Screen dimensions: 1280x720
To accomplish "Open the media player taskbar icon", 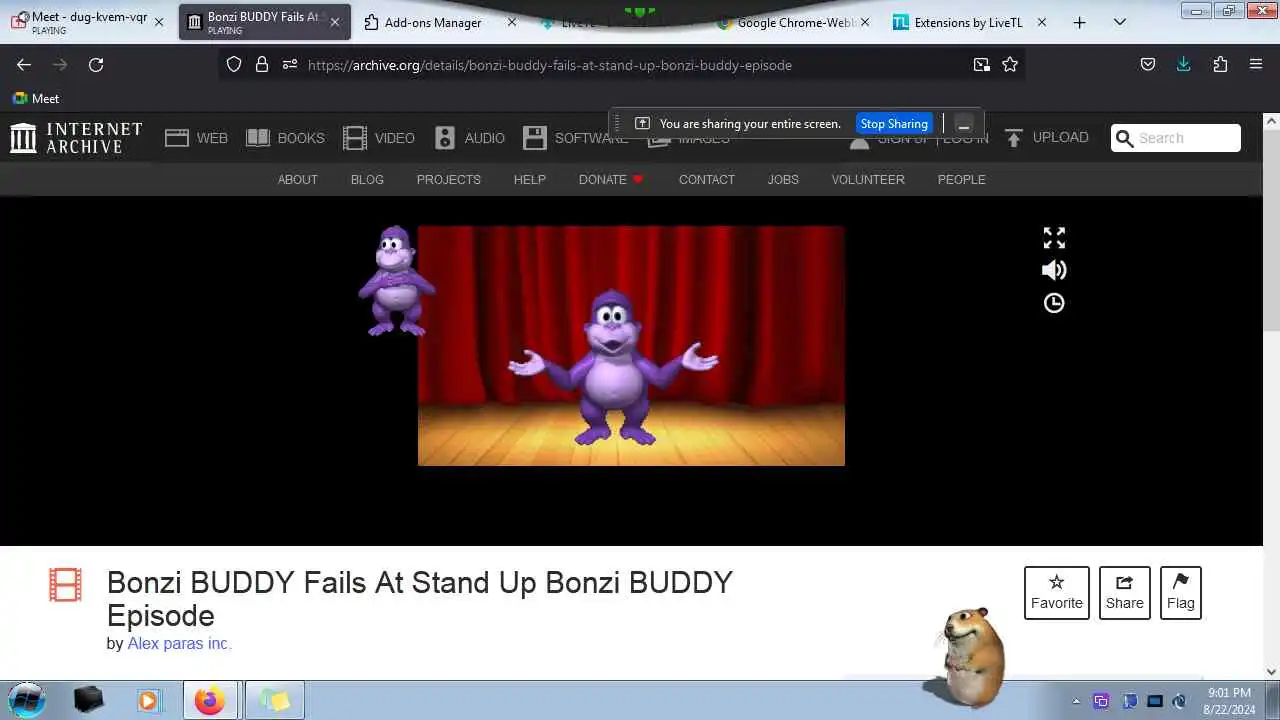I will (x=148, y=700).
